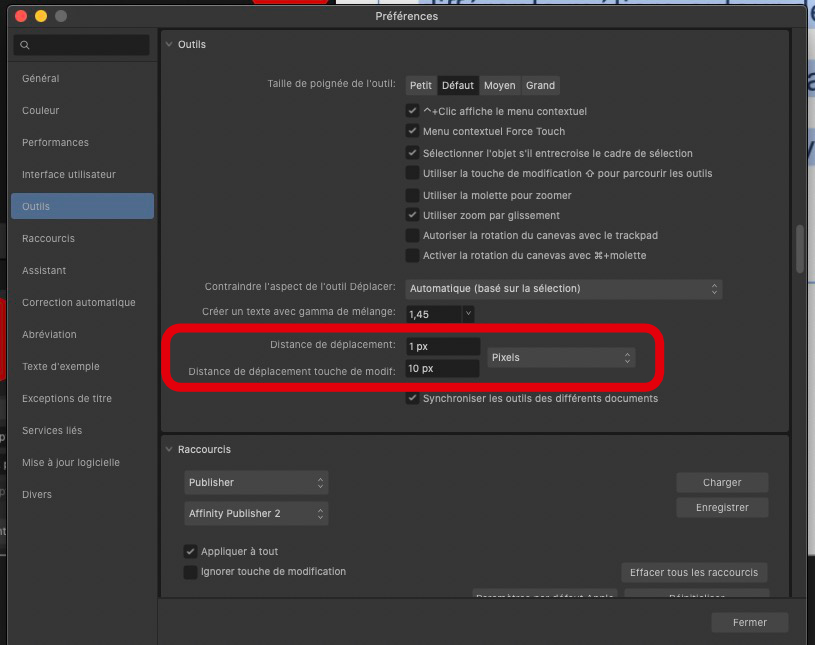Open the Divers section
This screenshot has width=815, height=645.
click(36, 495)
